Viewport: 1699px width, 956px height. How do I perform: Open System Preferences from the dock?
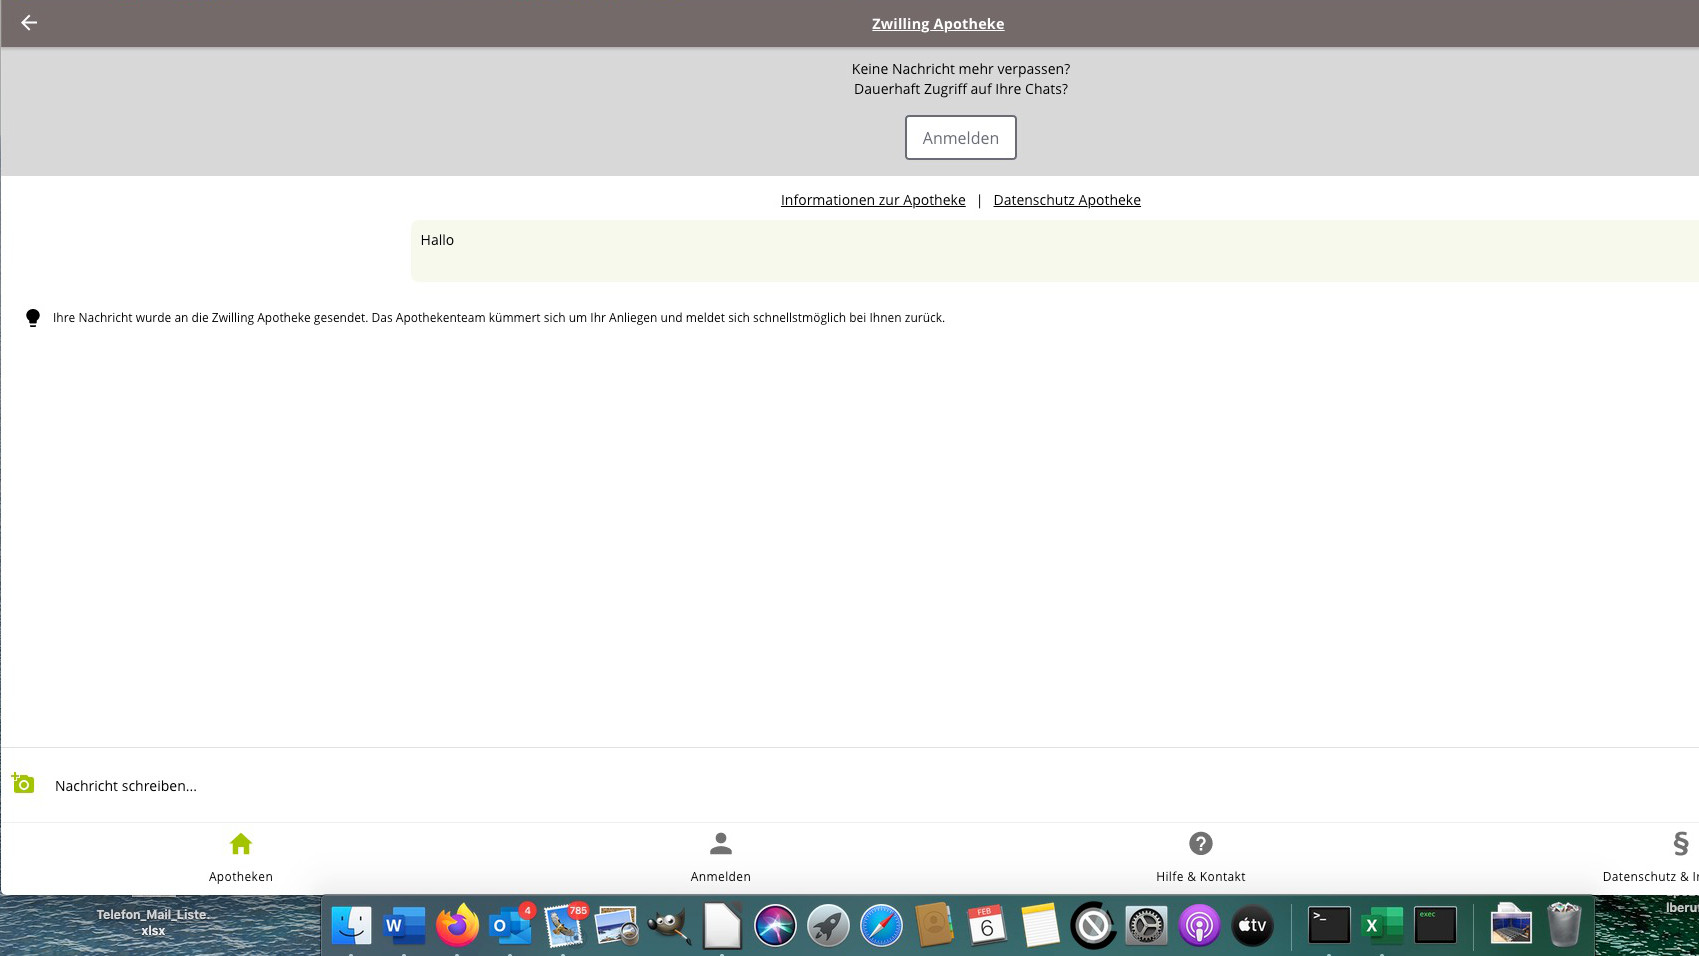(1146, 925)
